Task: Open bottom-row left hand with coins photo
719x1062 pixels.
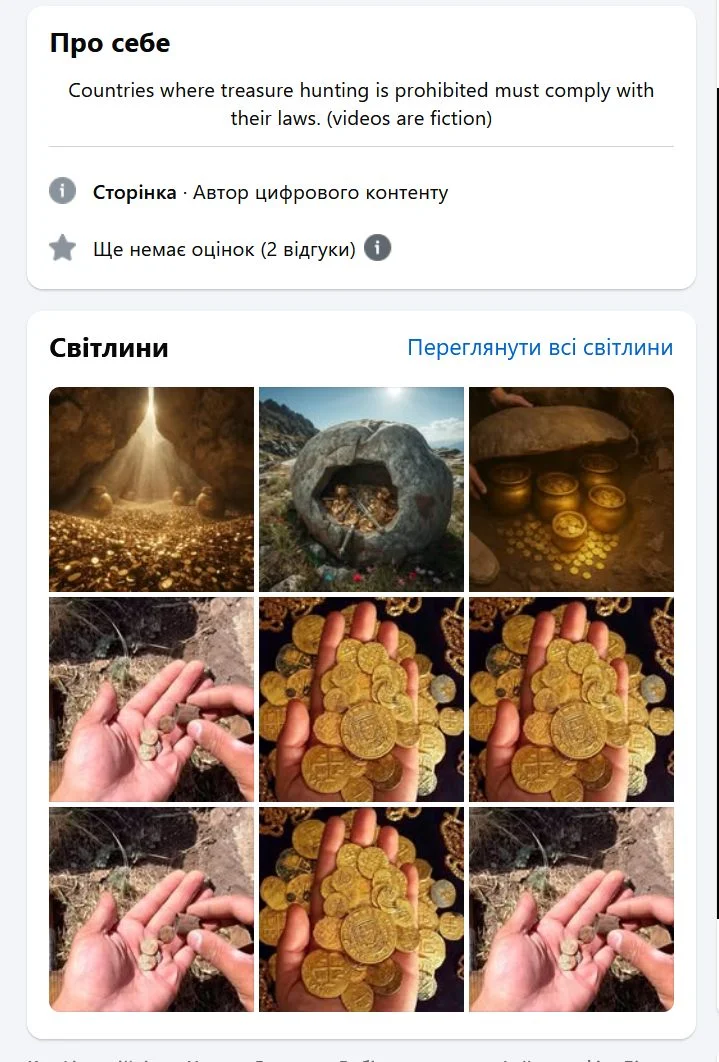Action: pos(152,909)
